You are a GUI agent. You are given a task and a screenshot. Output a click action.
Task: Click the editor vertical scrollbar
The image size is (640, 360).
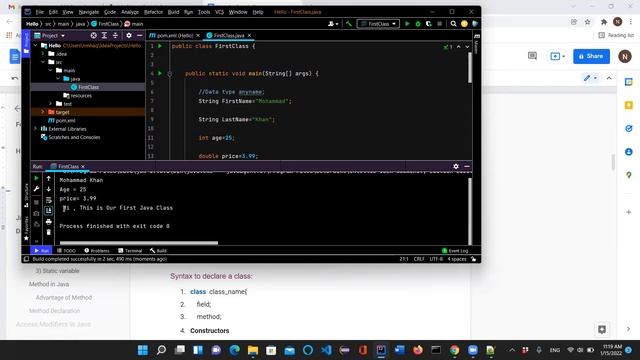(x=470, y=67)
